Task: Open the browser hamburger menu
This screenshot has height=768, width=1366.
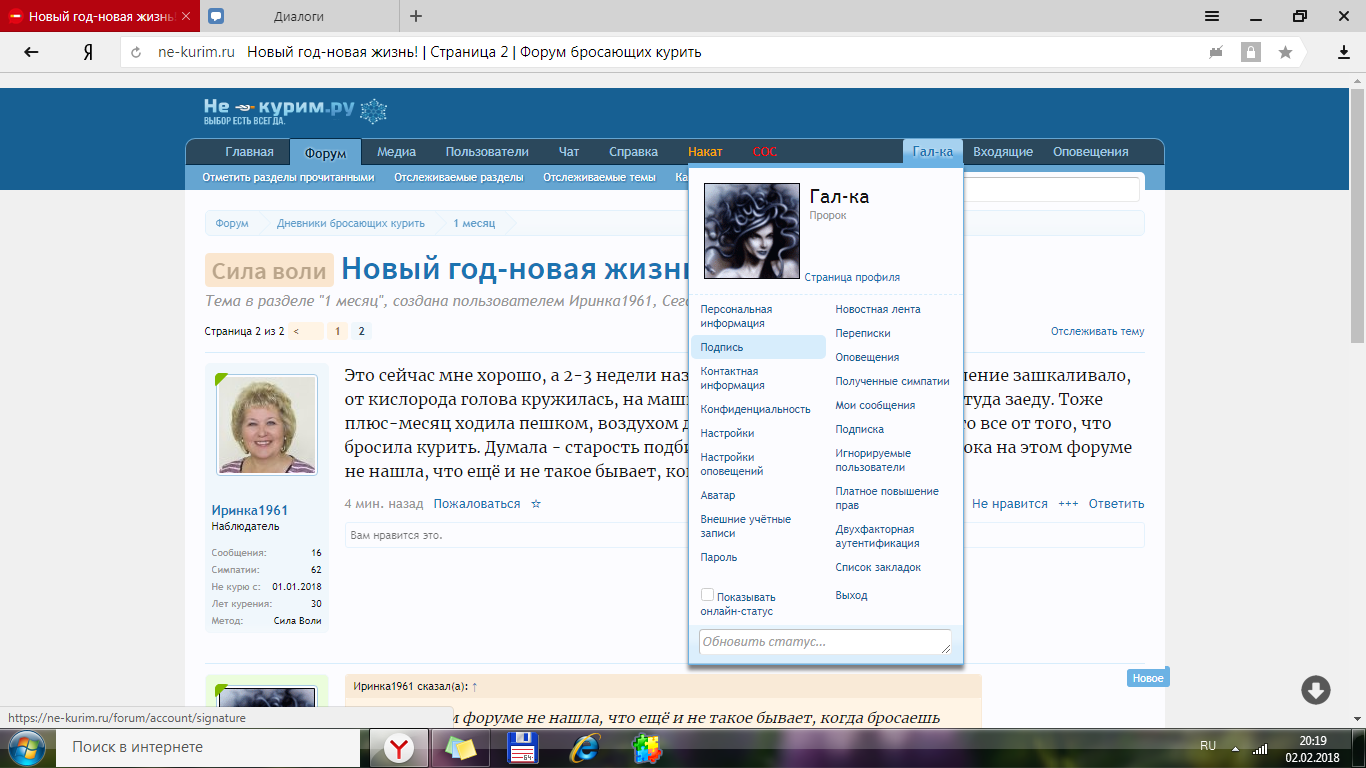Action: pyautogui.click(x=1212, y=16)
